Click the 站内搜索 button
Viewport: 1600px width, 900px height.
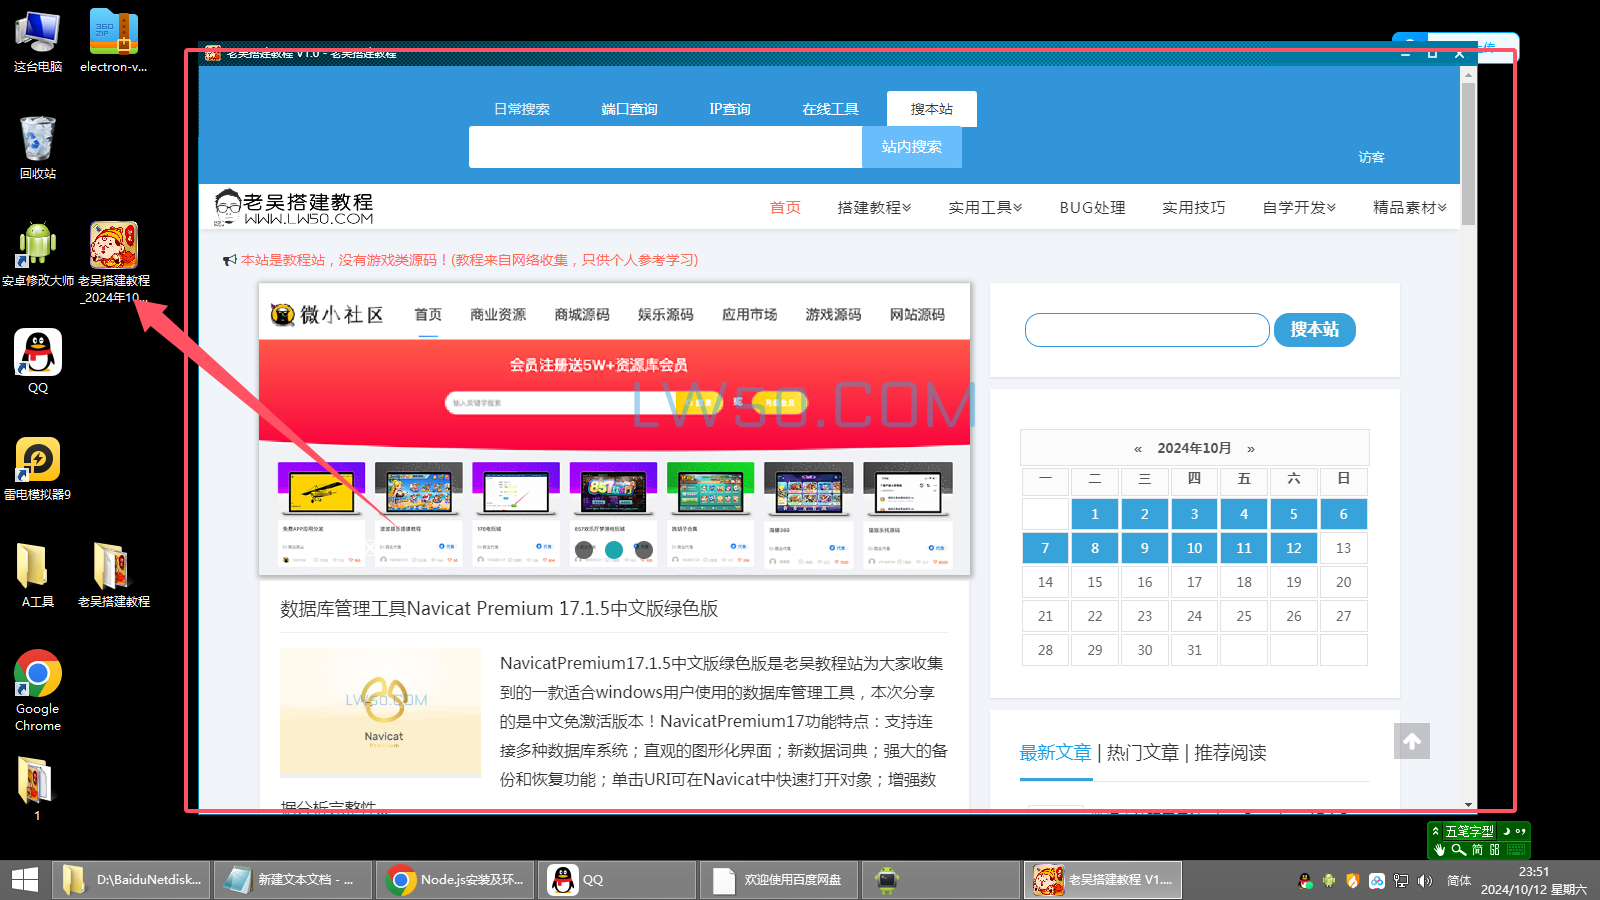[x=911, y=147]
